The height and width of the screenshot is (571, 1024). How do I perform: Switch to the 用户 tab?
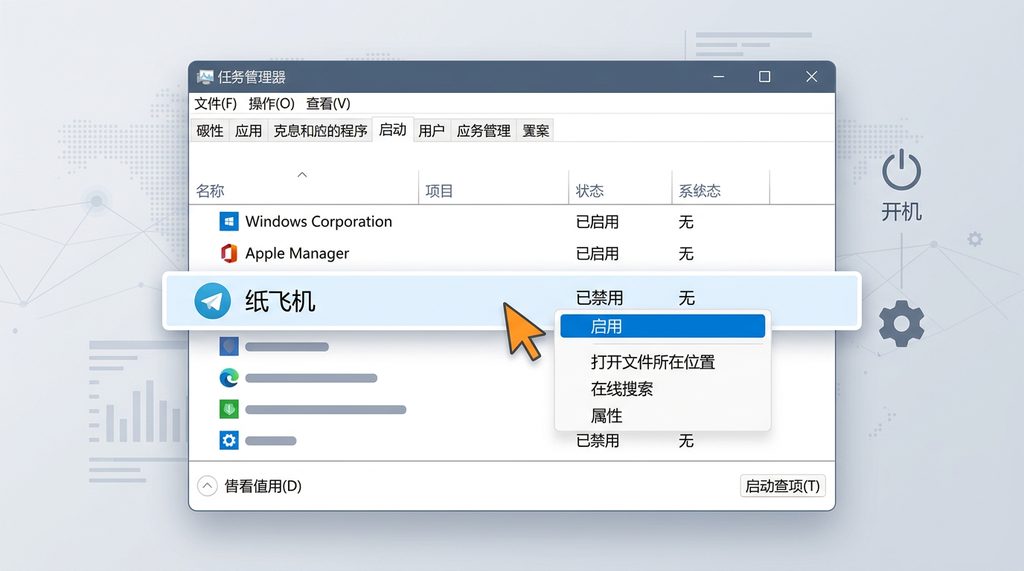(432, 131)
